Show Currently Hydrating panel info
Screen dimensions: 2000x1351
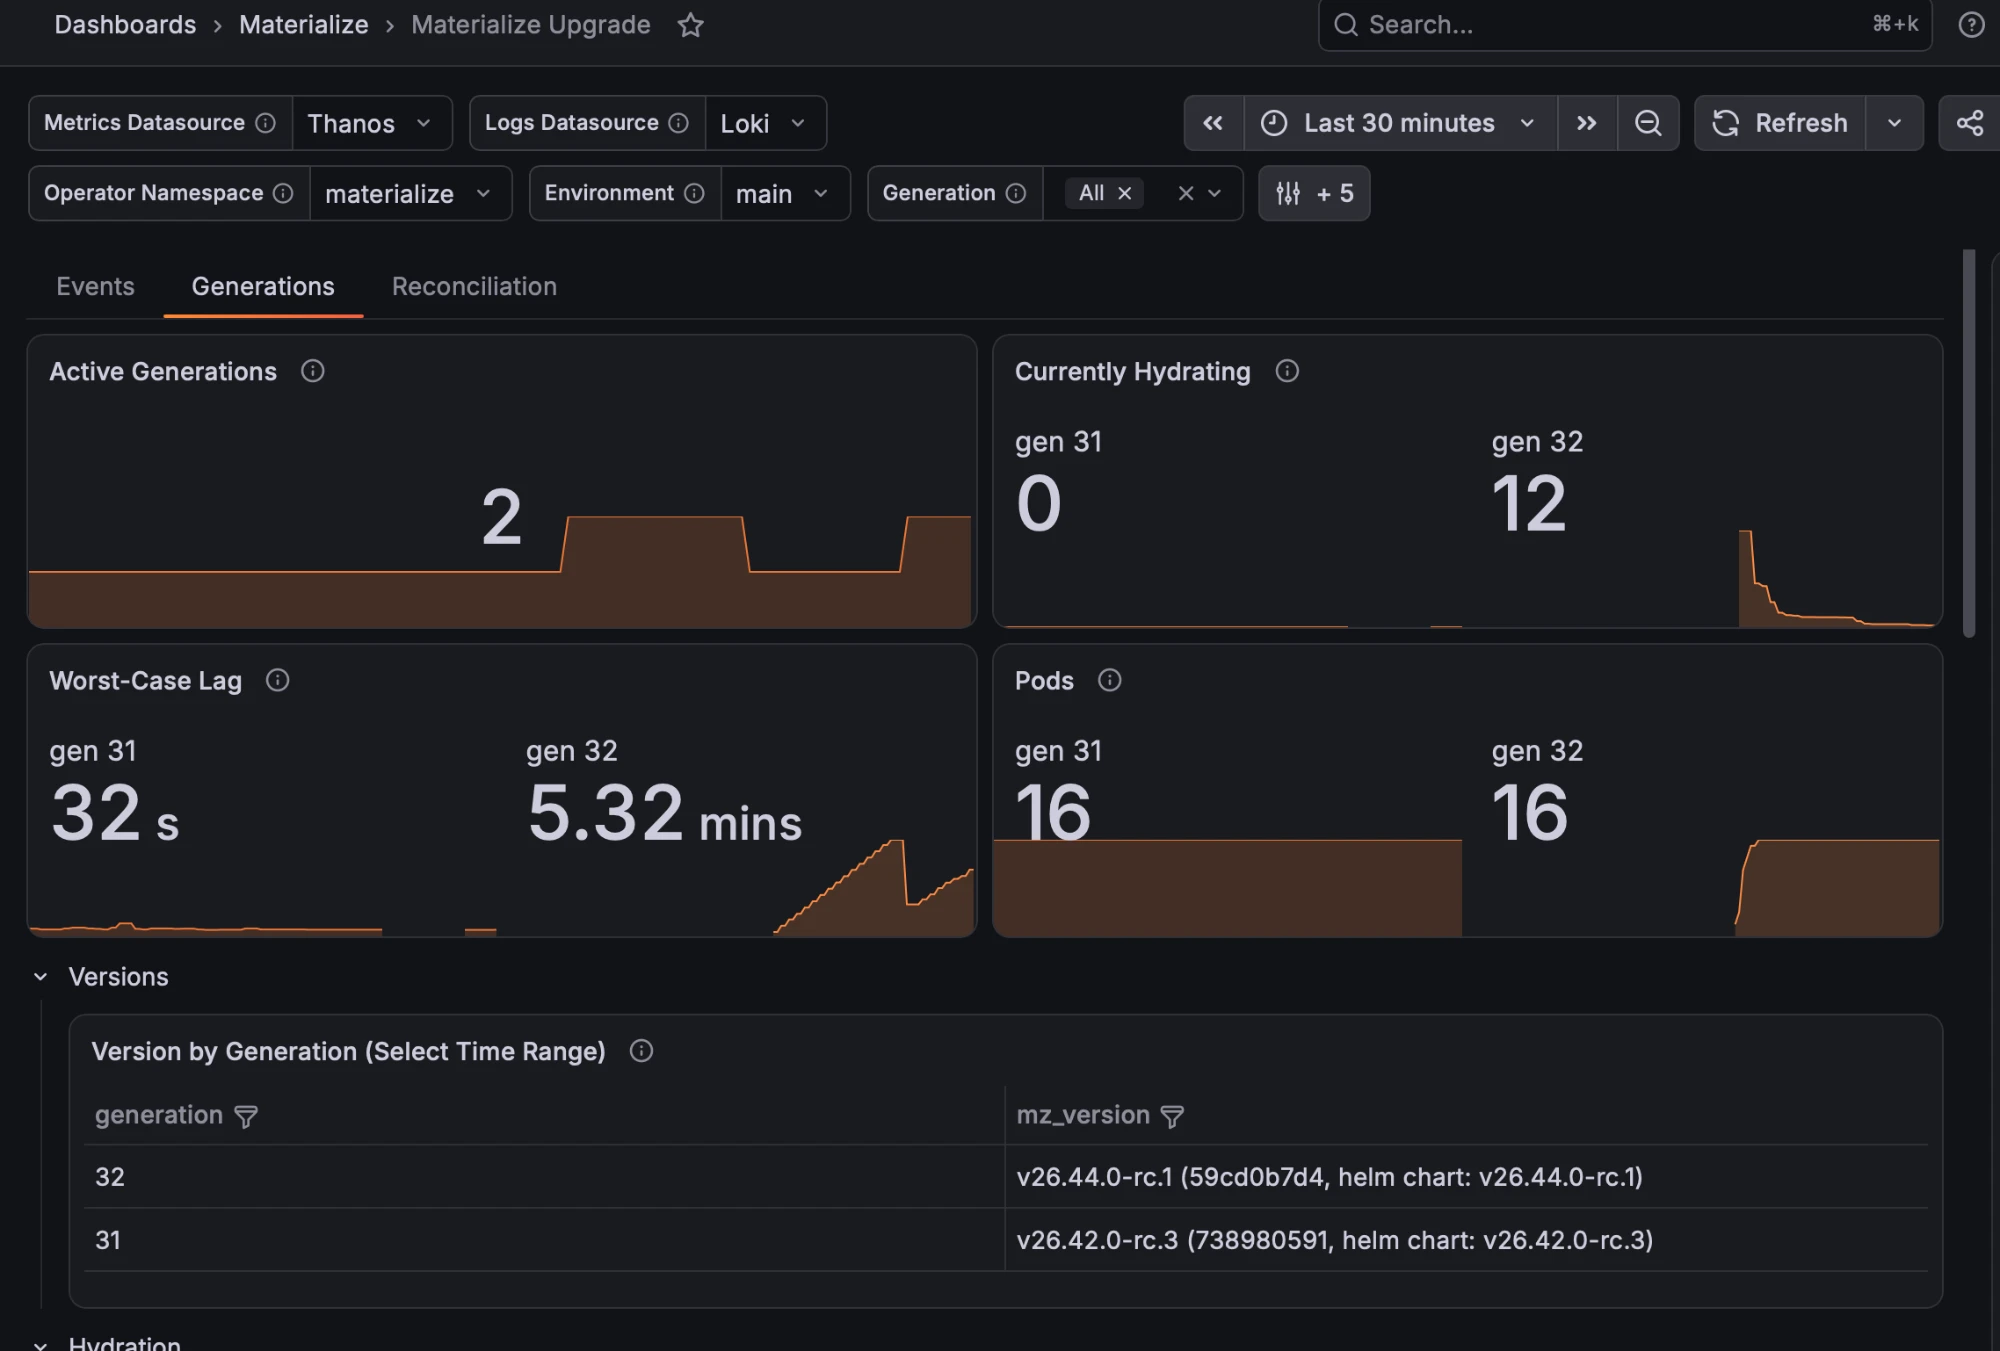[1287, 371]
